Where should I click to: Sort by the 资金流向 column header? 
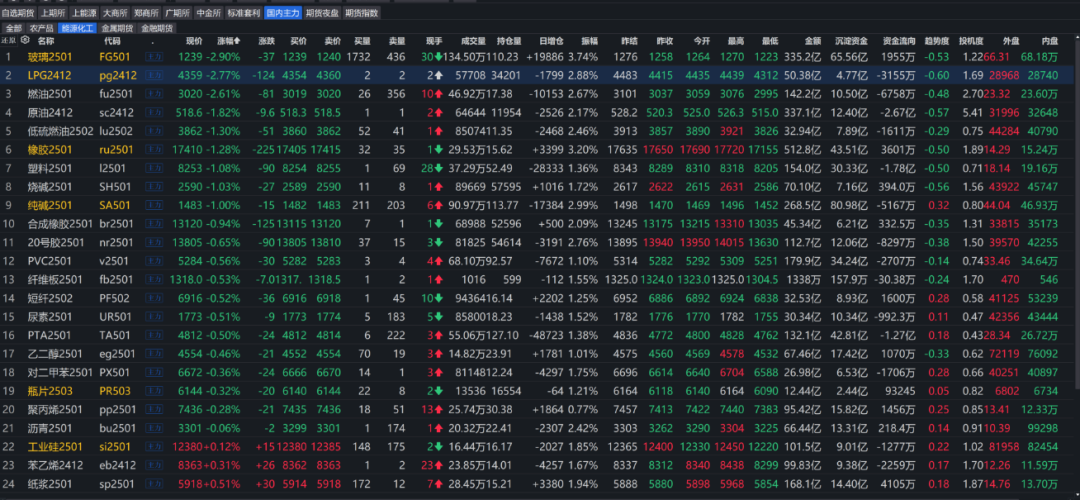click(899, 41)
